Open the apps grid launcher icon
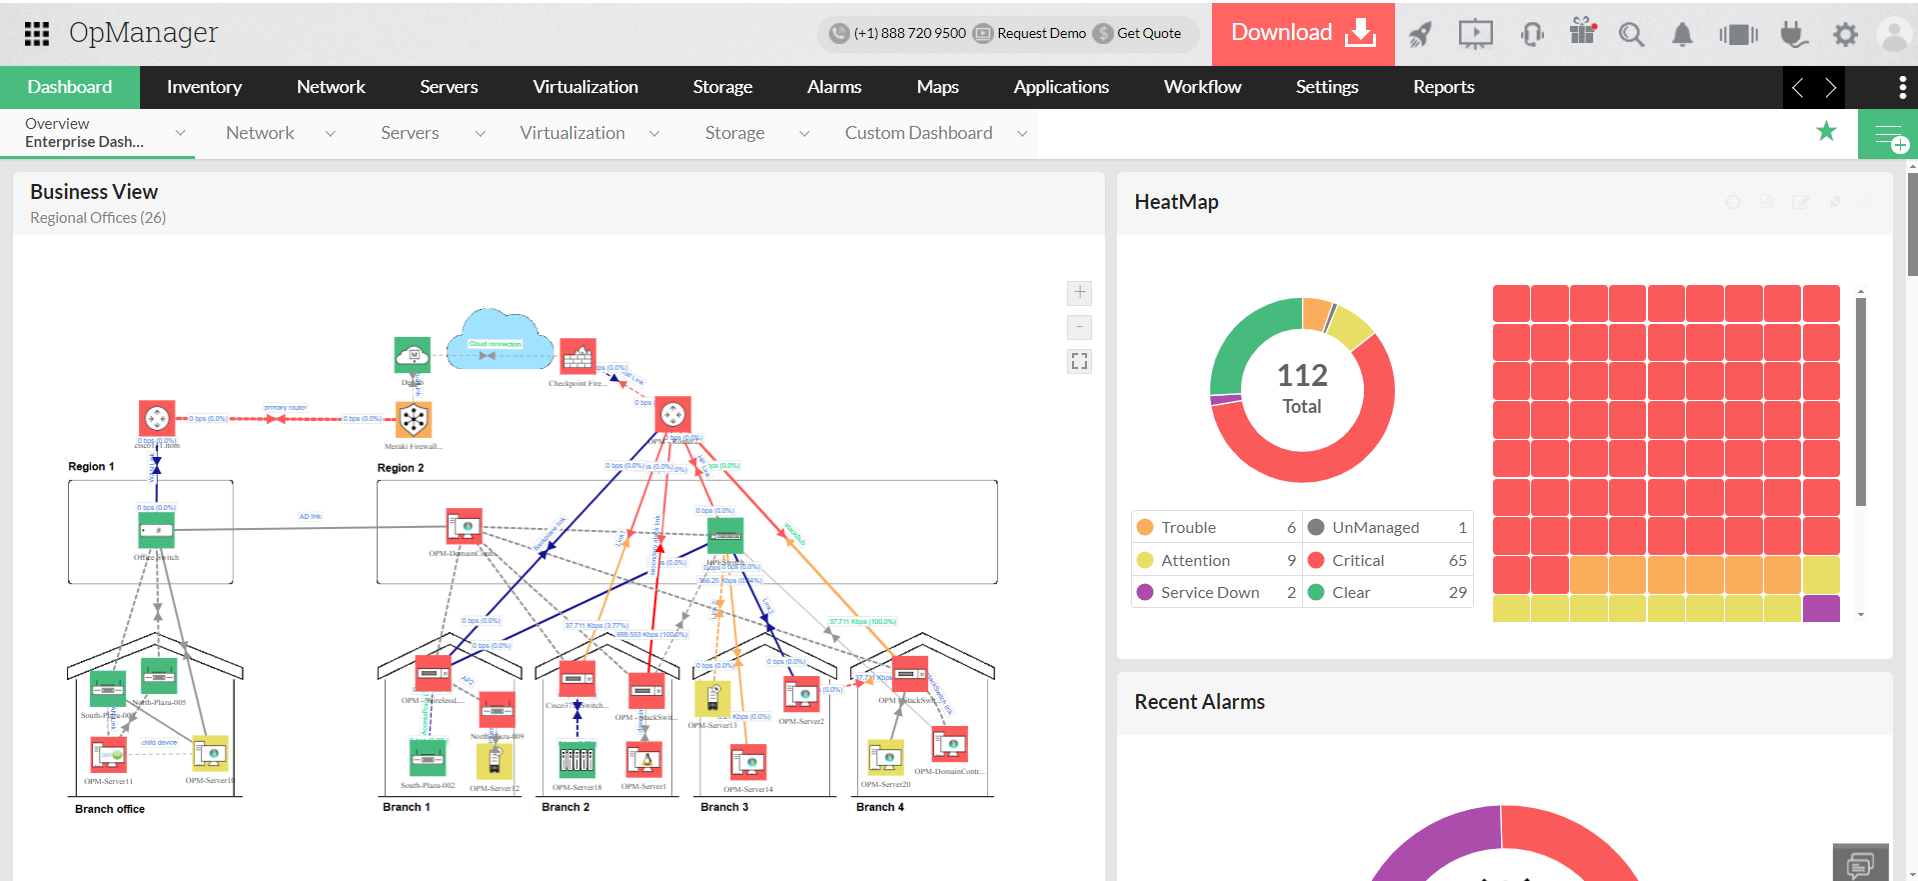This screenshot has height=881, width=1918. click(37, 34)
